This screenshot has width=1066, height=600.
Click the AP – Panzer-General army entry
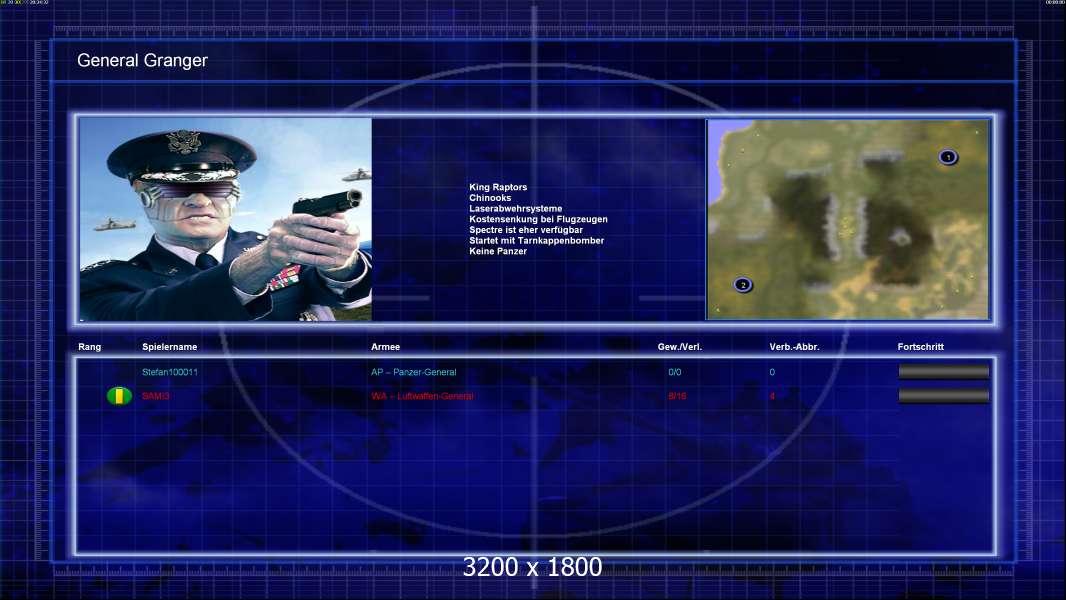tap(413, 372)
